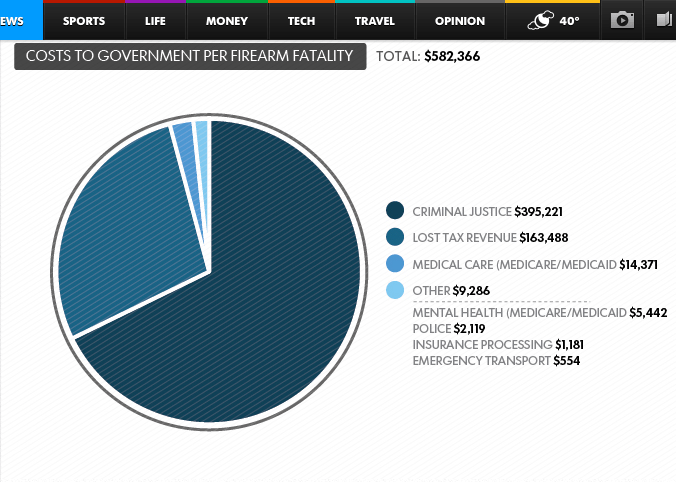Click the Criminal Justice legend dot
Screen dimensions: 676x482
[395, 211]
